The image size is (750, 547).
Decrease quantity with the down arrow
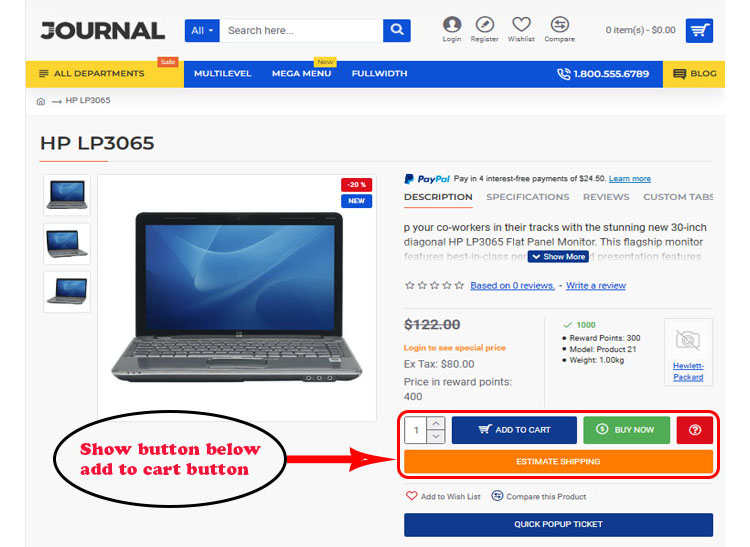click(x=436, y=437)
